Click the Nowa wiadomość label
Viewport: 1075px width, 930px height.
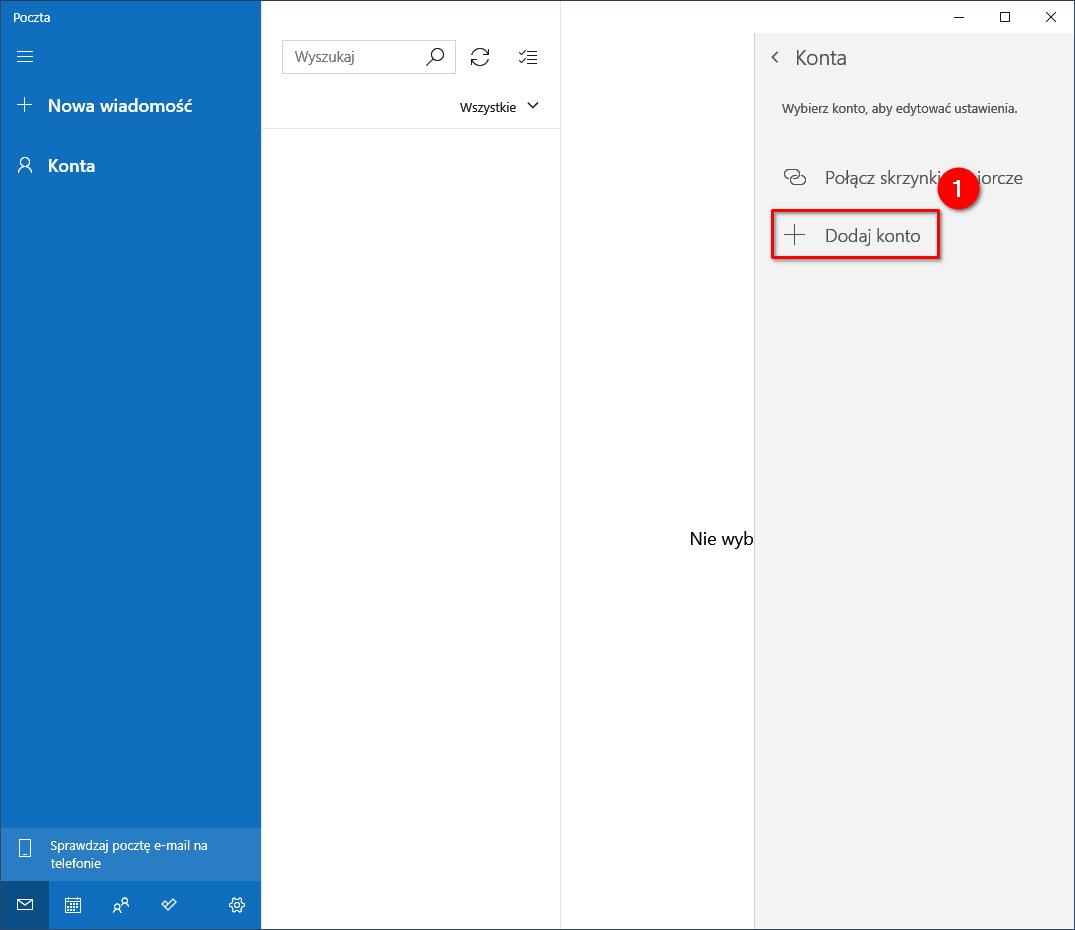(120, 106)
